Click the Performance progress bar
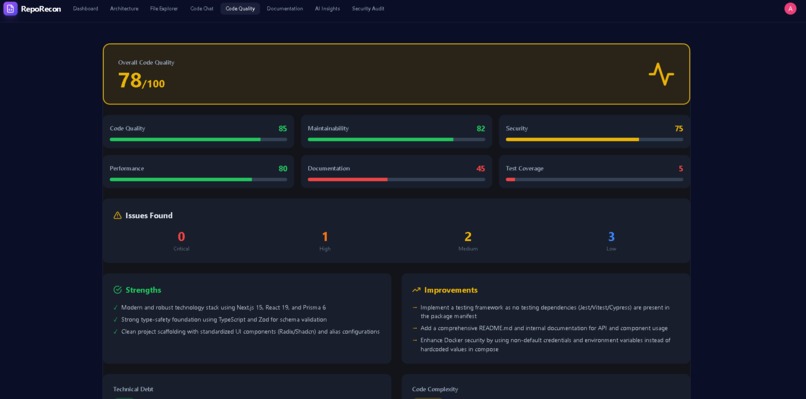The width and height of the screenshot is (806, 399). pos(198,179)
